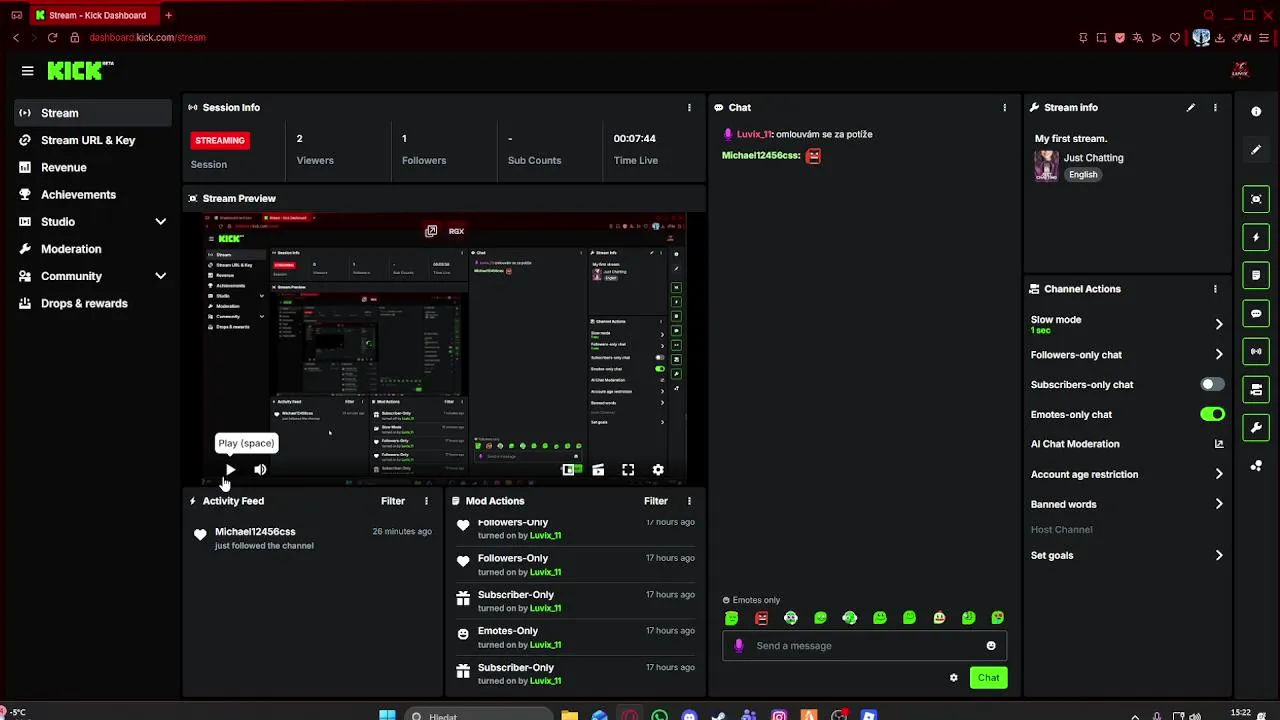Click the English language tag
The image size is (1280, 720).
pos(1082,174)
